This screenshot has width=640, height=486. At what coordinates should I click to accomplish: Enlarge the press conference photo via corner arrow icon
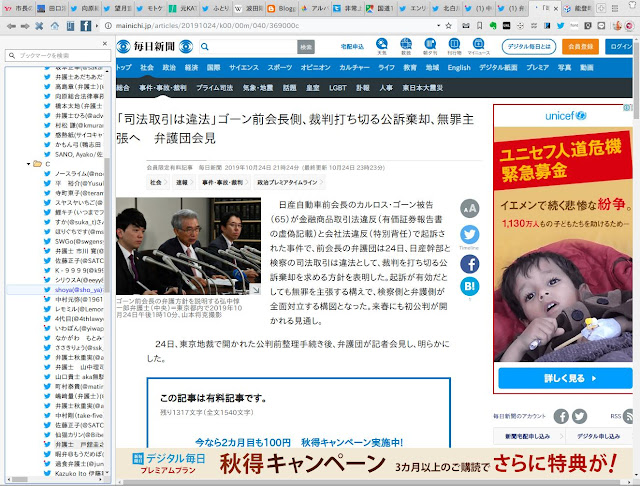click(x=256, y=289)
